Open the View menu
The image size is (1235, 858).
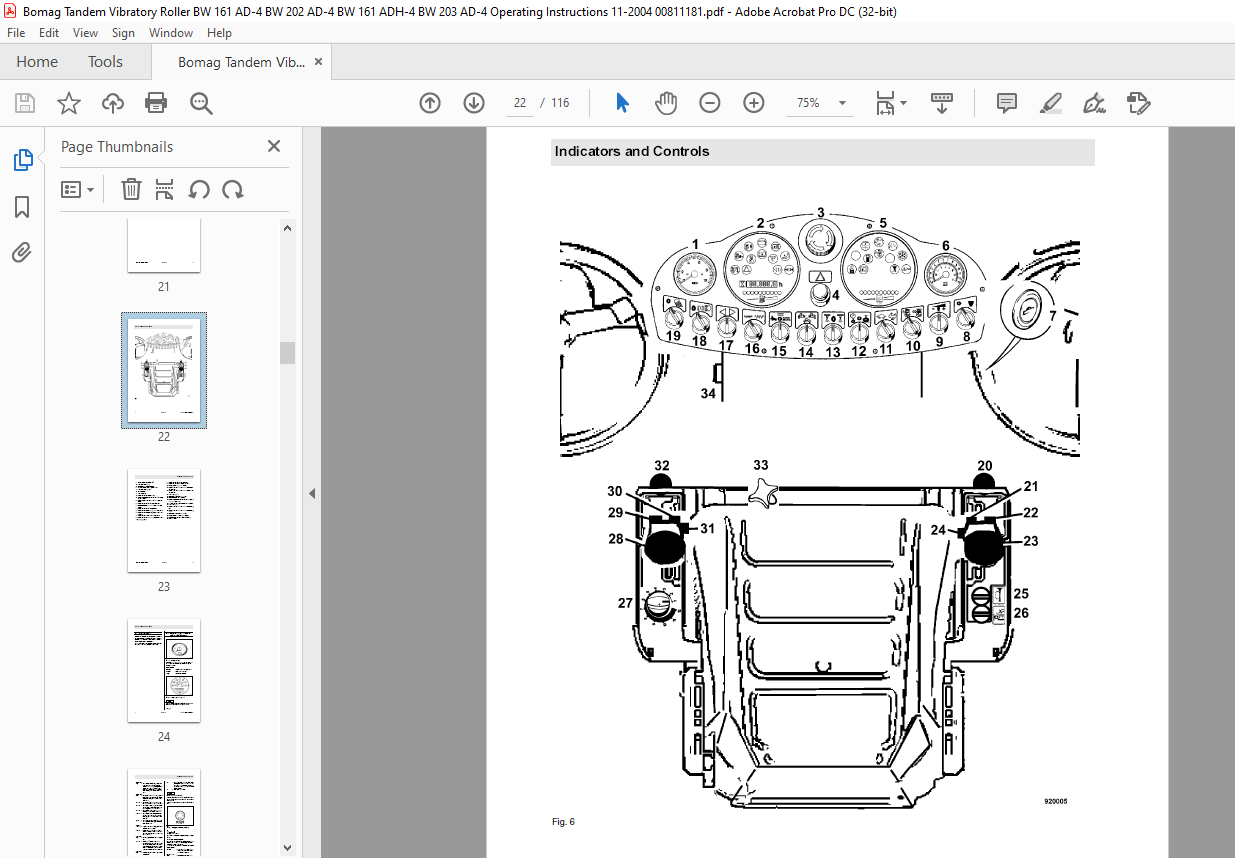(x=87, y=33)
